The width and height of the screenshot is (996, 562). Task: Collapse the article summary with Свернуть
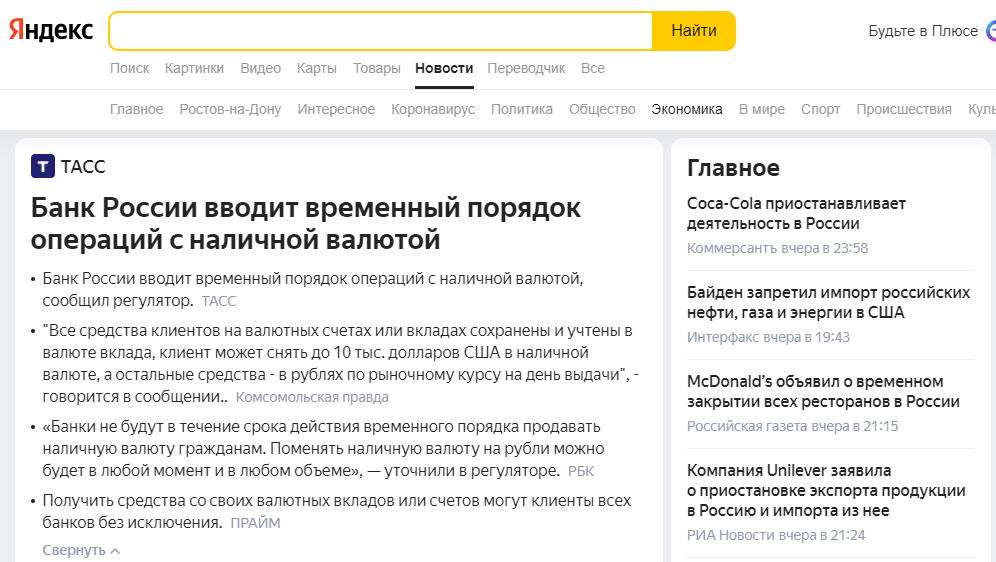coord(81,550)
